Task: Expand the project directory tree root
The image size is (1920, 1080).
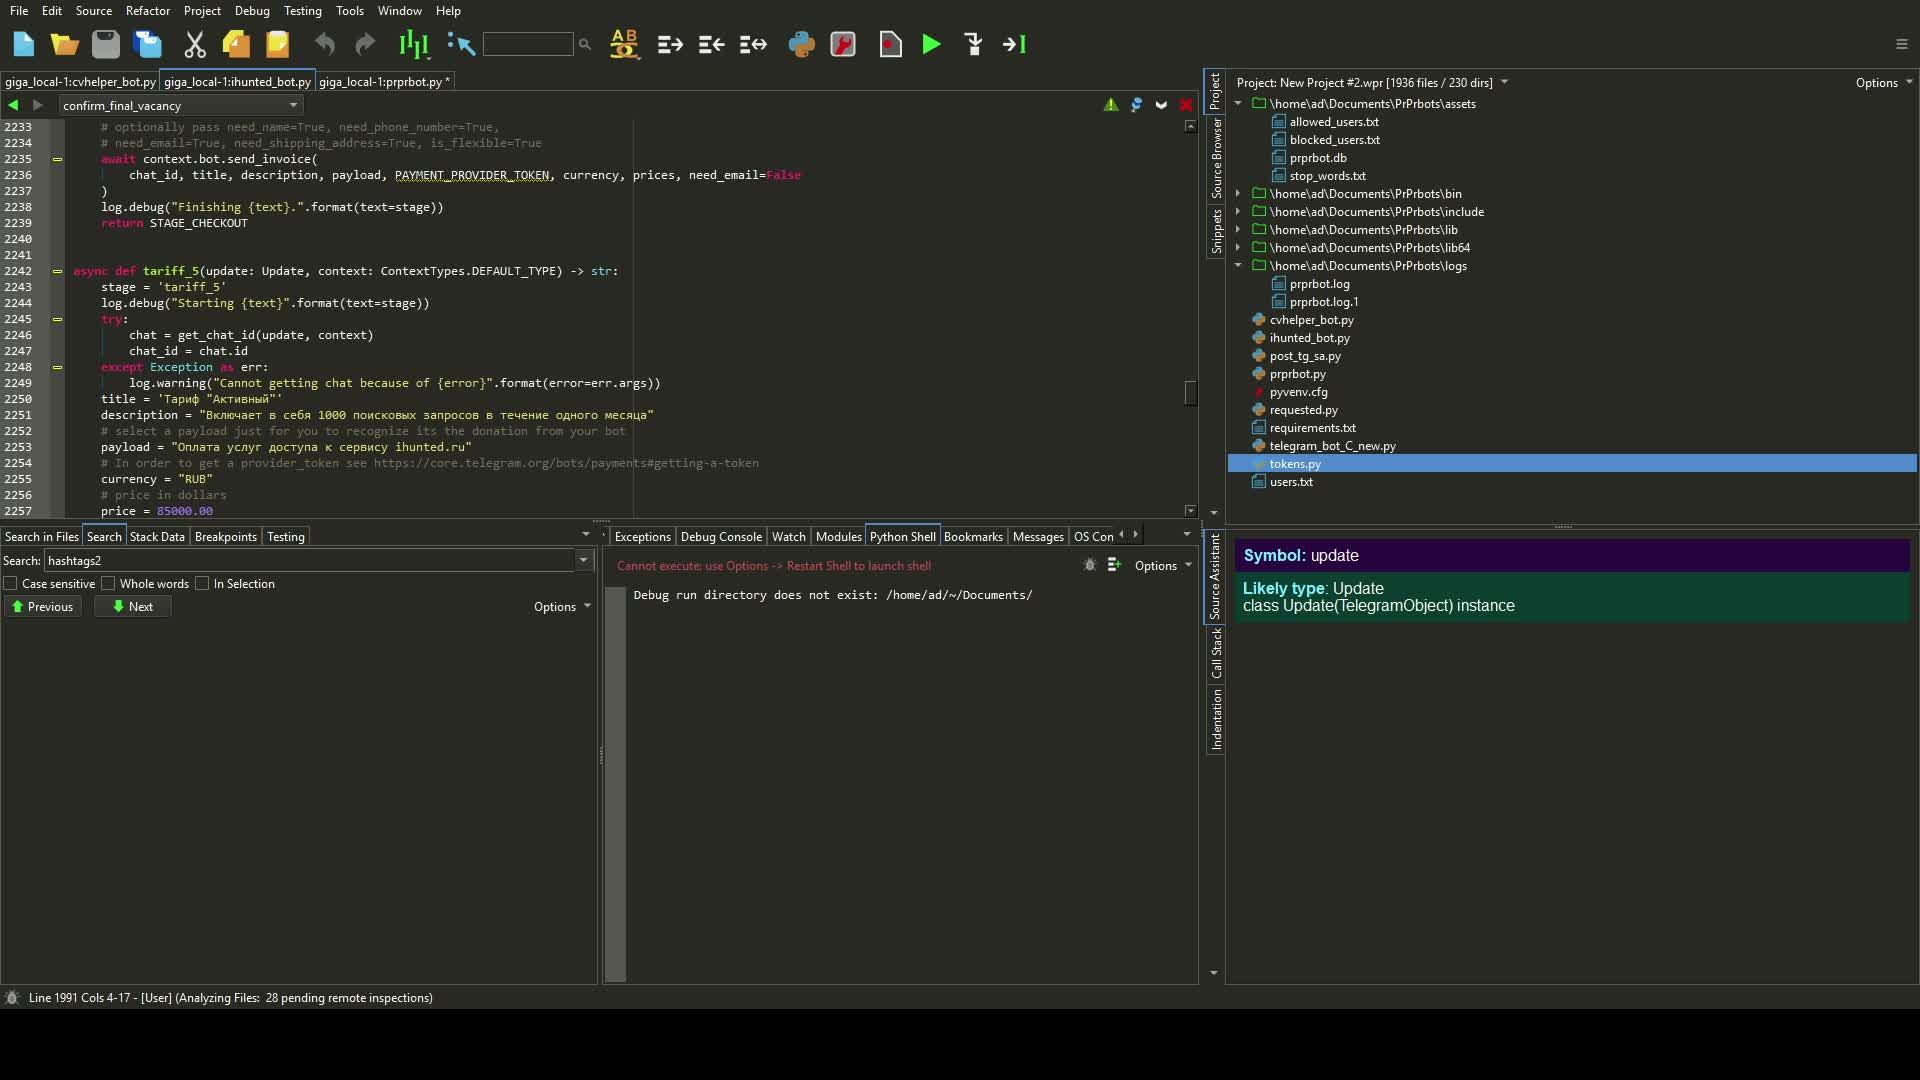Action: click(x=1238, y=103)
